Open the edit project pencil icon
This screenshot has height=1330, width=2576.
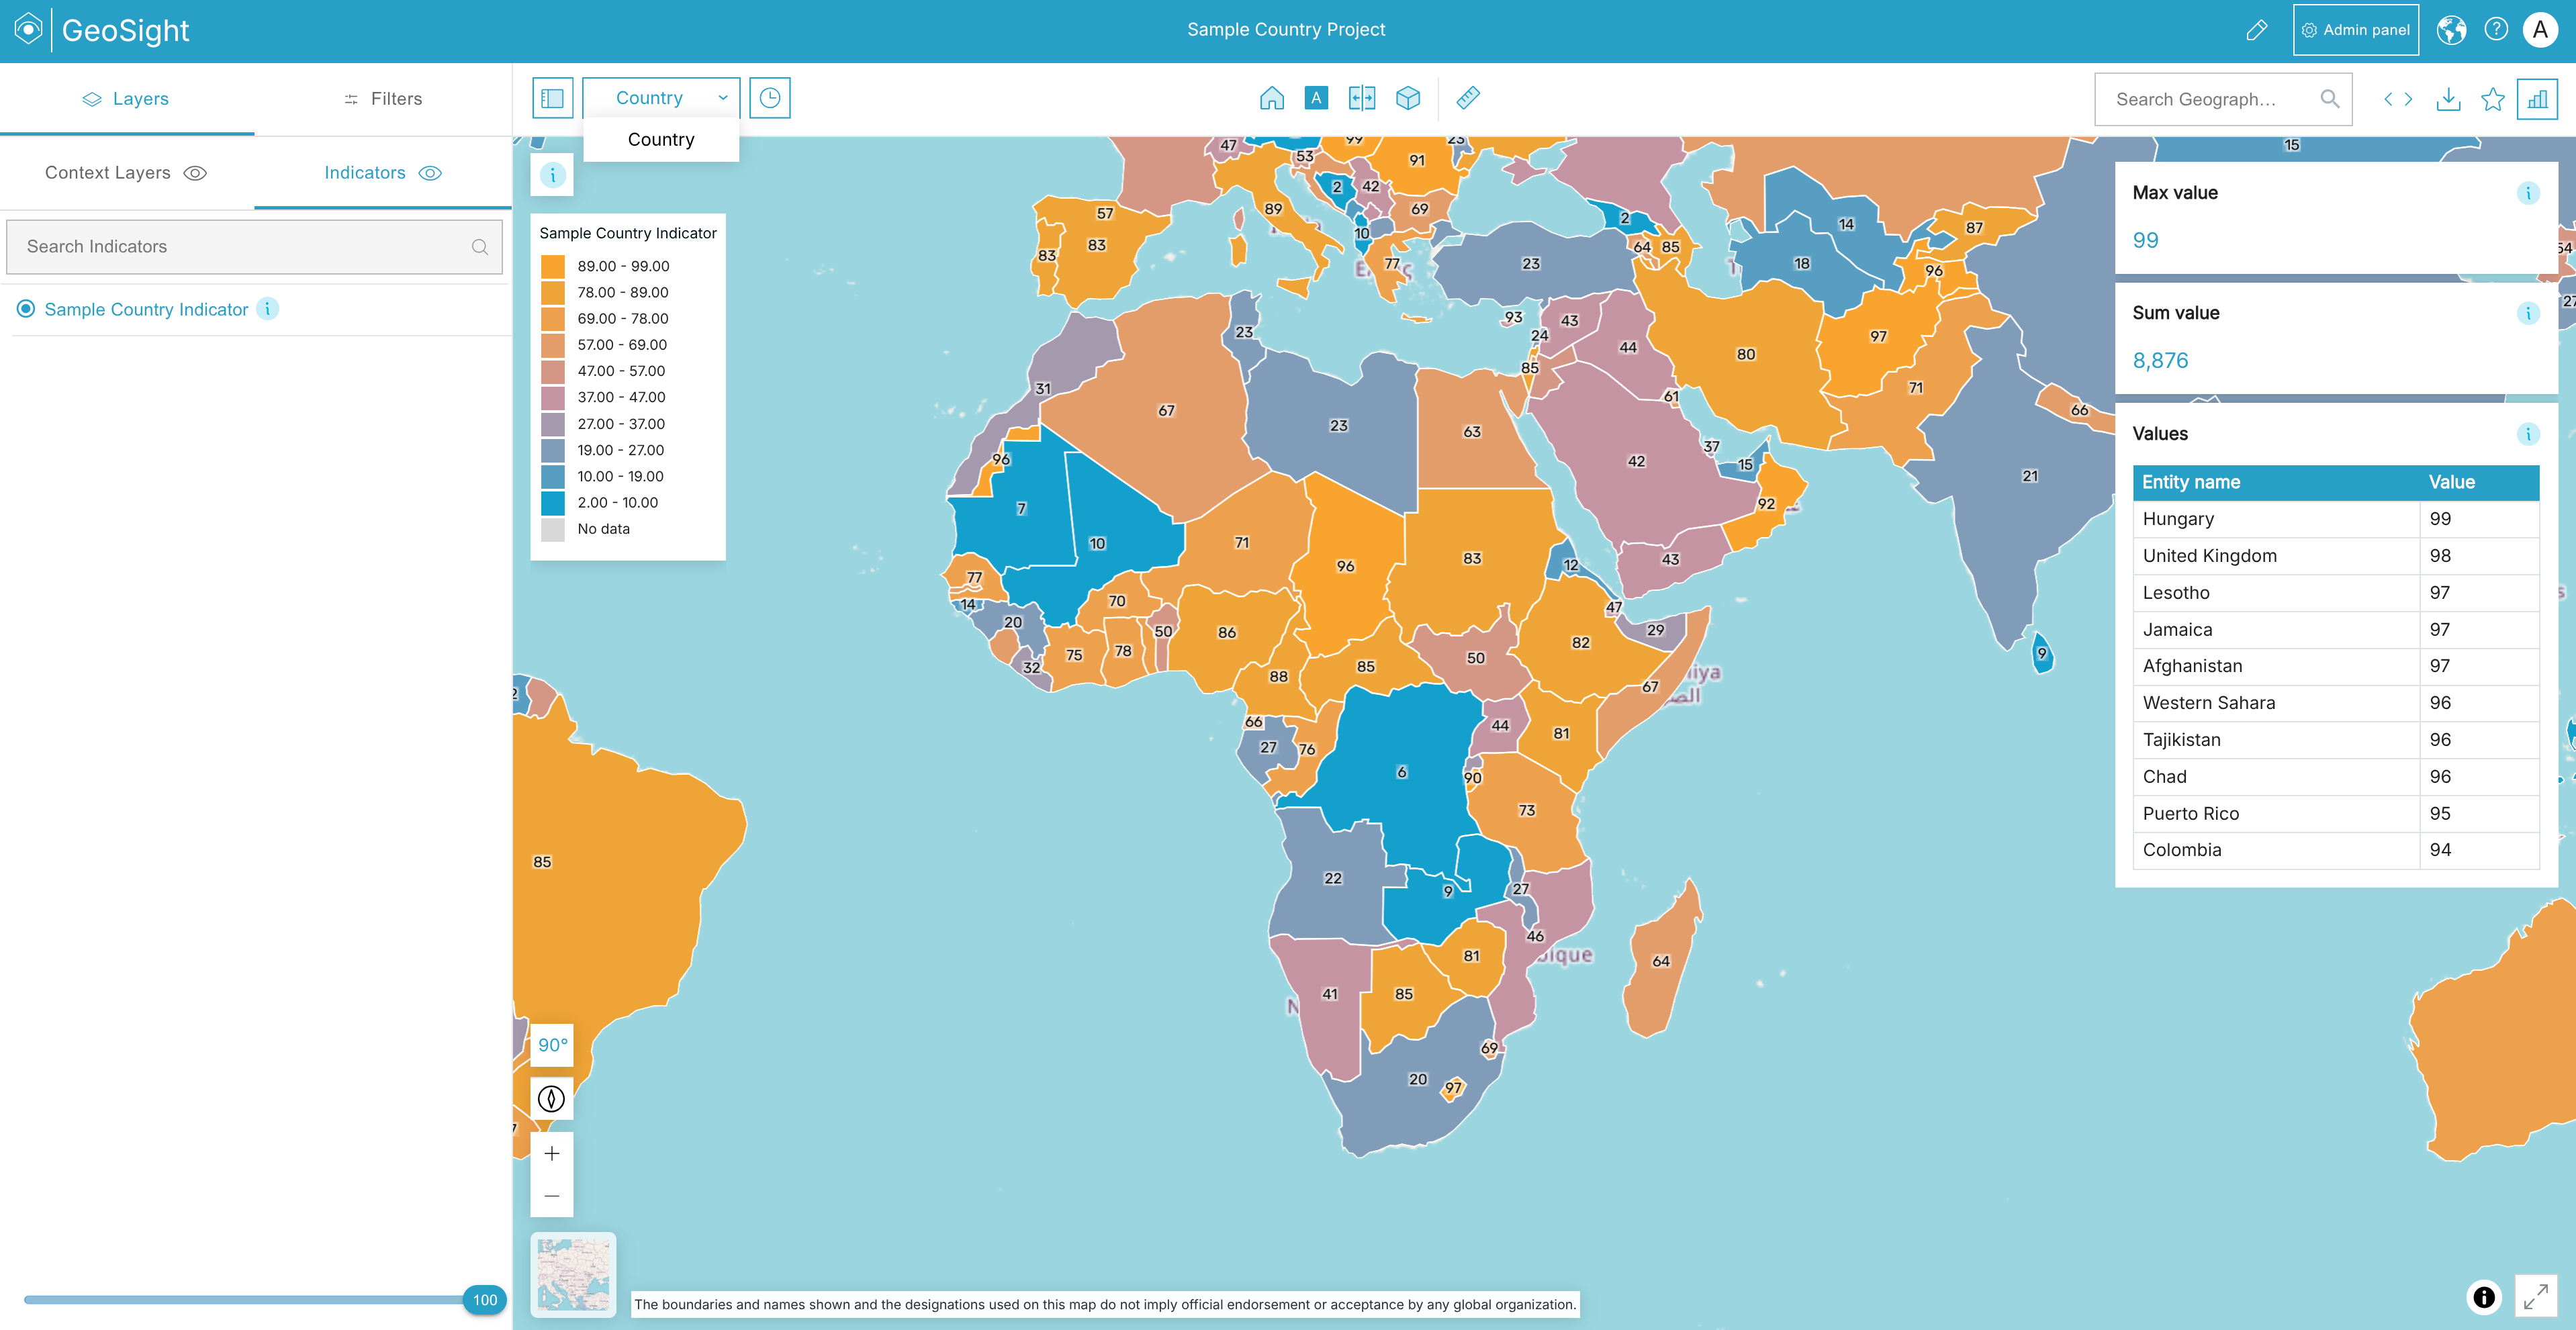[x=2256, y=31]
